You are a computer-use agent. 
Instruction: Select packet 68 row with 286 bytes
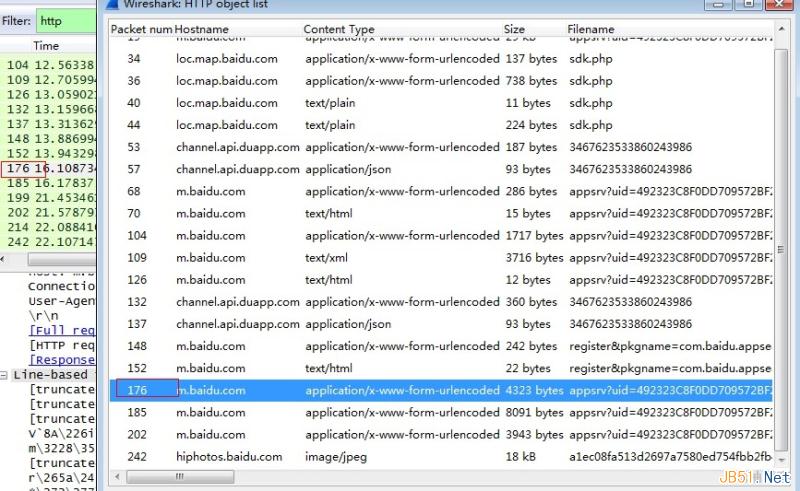pyautogui.click(x=441, y=191)
